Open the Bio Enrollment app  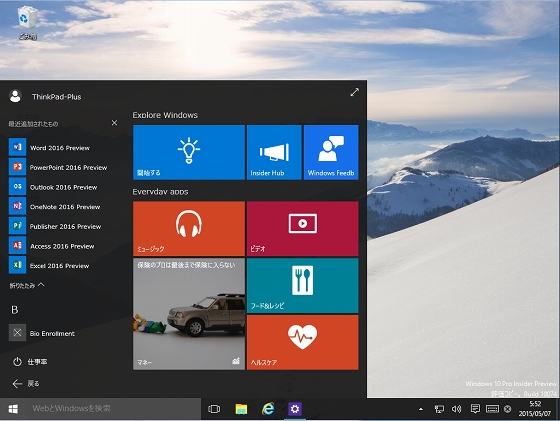[42, 333]
